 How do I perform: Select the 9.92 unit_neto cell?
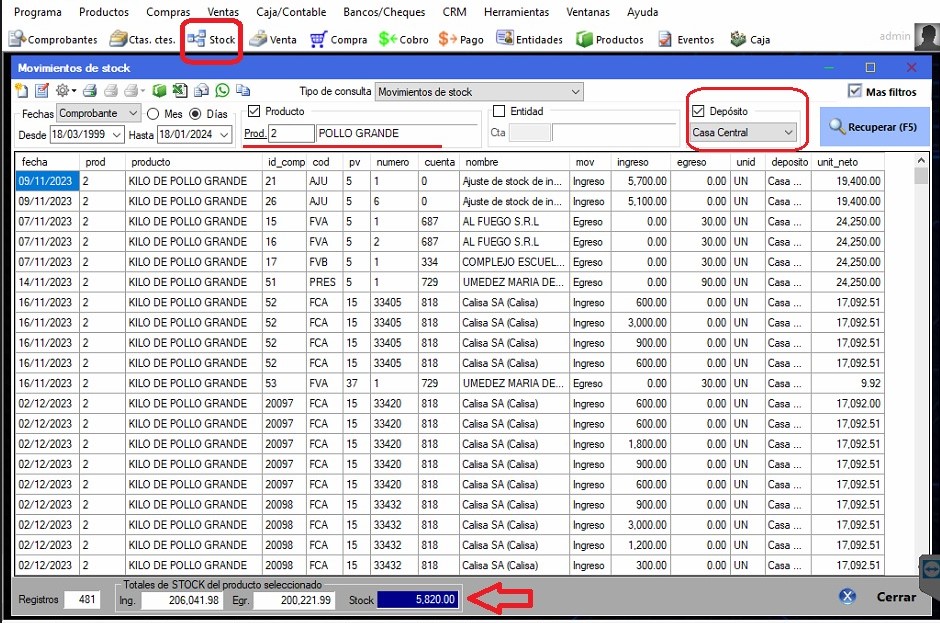pos(848,383)
